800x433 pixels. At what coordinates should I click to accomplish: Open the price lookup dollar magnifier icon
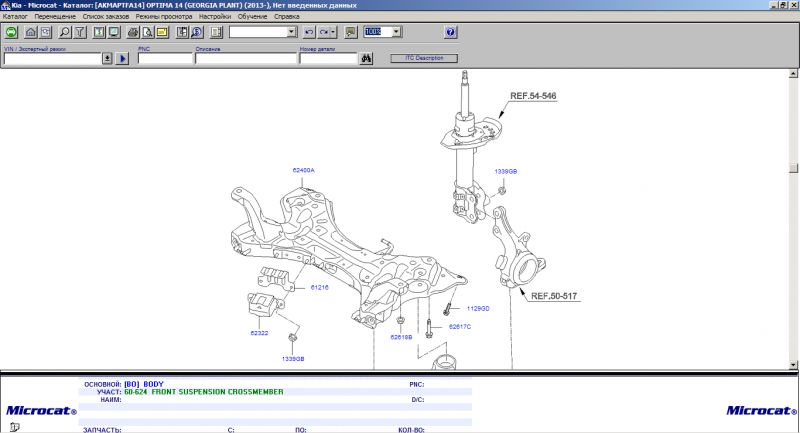(197, 32)
